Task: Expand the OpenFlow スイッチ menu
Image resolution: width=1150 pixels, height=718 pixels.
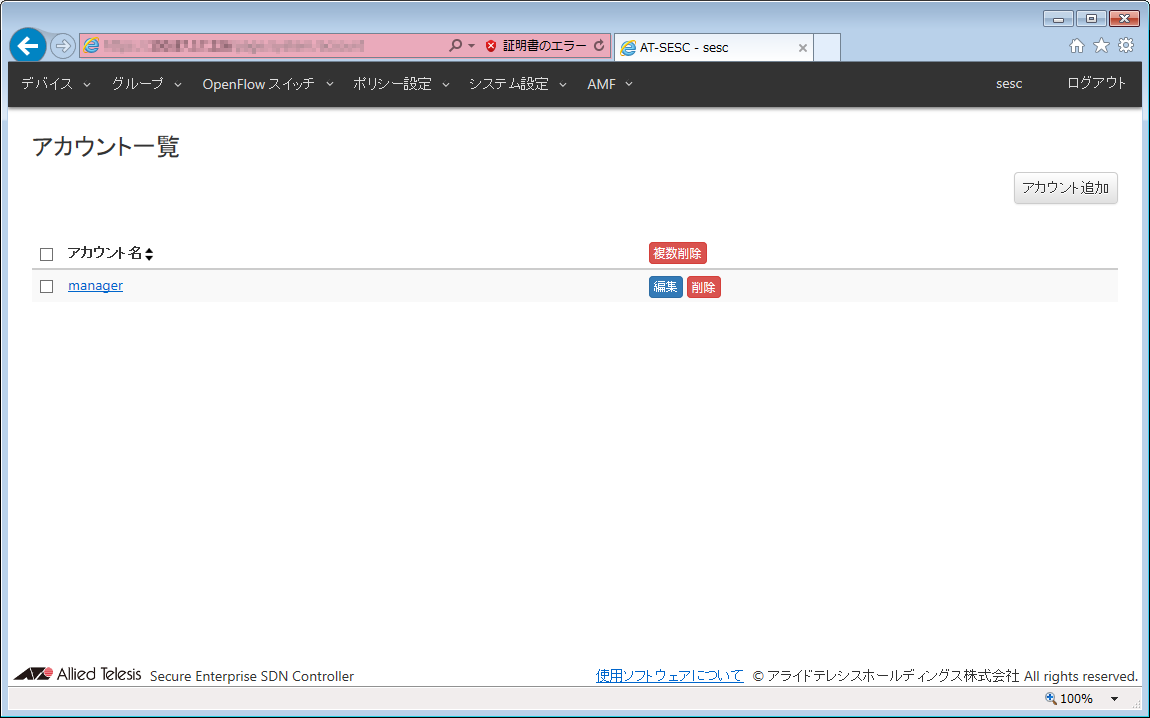Action: (268, 84)
